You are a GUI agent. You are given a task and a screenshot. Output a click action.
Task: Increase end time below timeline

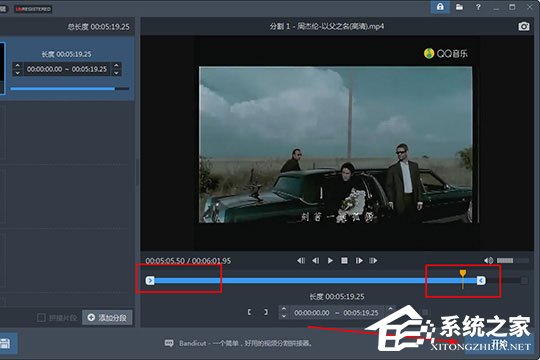pyautogui.click(x=391, y=309)
